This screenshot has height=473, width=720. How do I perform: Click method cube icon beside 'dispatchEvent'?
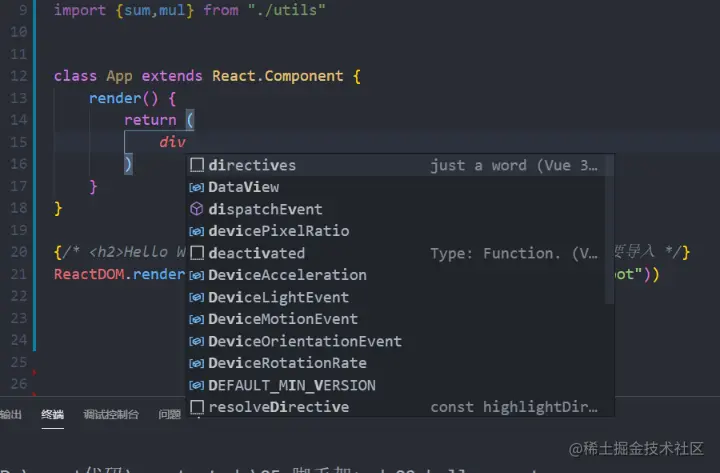point(197,209)
